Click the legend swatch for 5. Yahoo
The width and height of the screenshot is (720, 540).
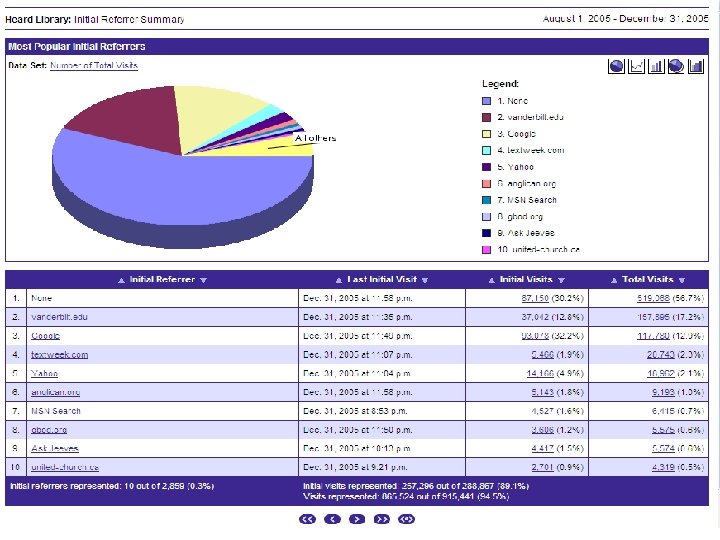pyautogui.click(x=486, y=167)
